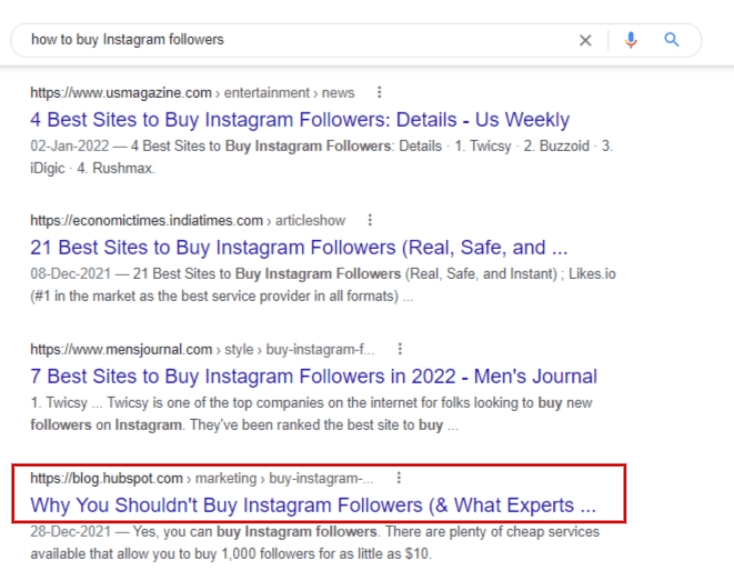Click the https://www.mensjournal.com URL breadcrumb

click(x=121, y=349)
